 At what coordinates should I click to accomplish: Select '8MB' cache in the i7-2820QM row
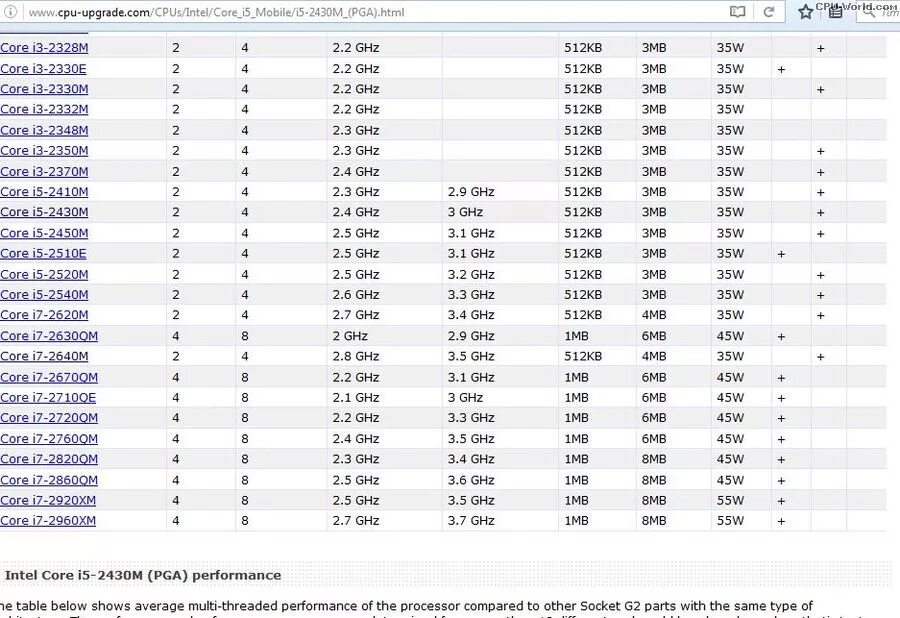tap(654, 458)
